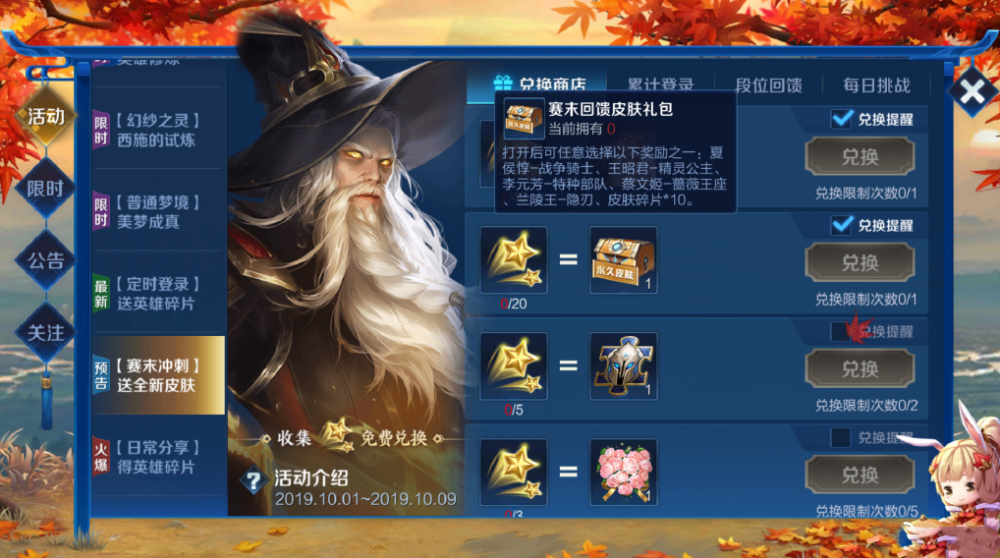Click the pink rose bouquet reward icon
Image resolution: width=1000 pixels, height=558 pixels.
coord(623,472)
